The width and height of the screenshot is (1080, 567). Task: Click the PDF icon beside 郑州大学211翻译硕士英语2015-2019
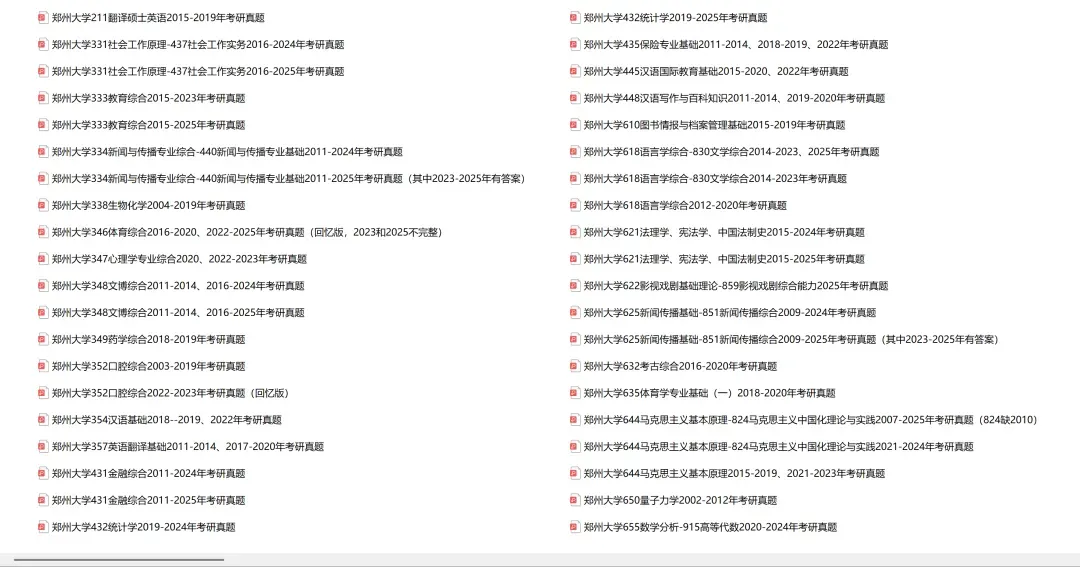43,18
